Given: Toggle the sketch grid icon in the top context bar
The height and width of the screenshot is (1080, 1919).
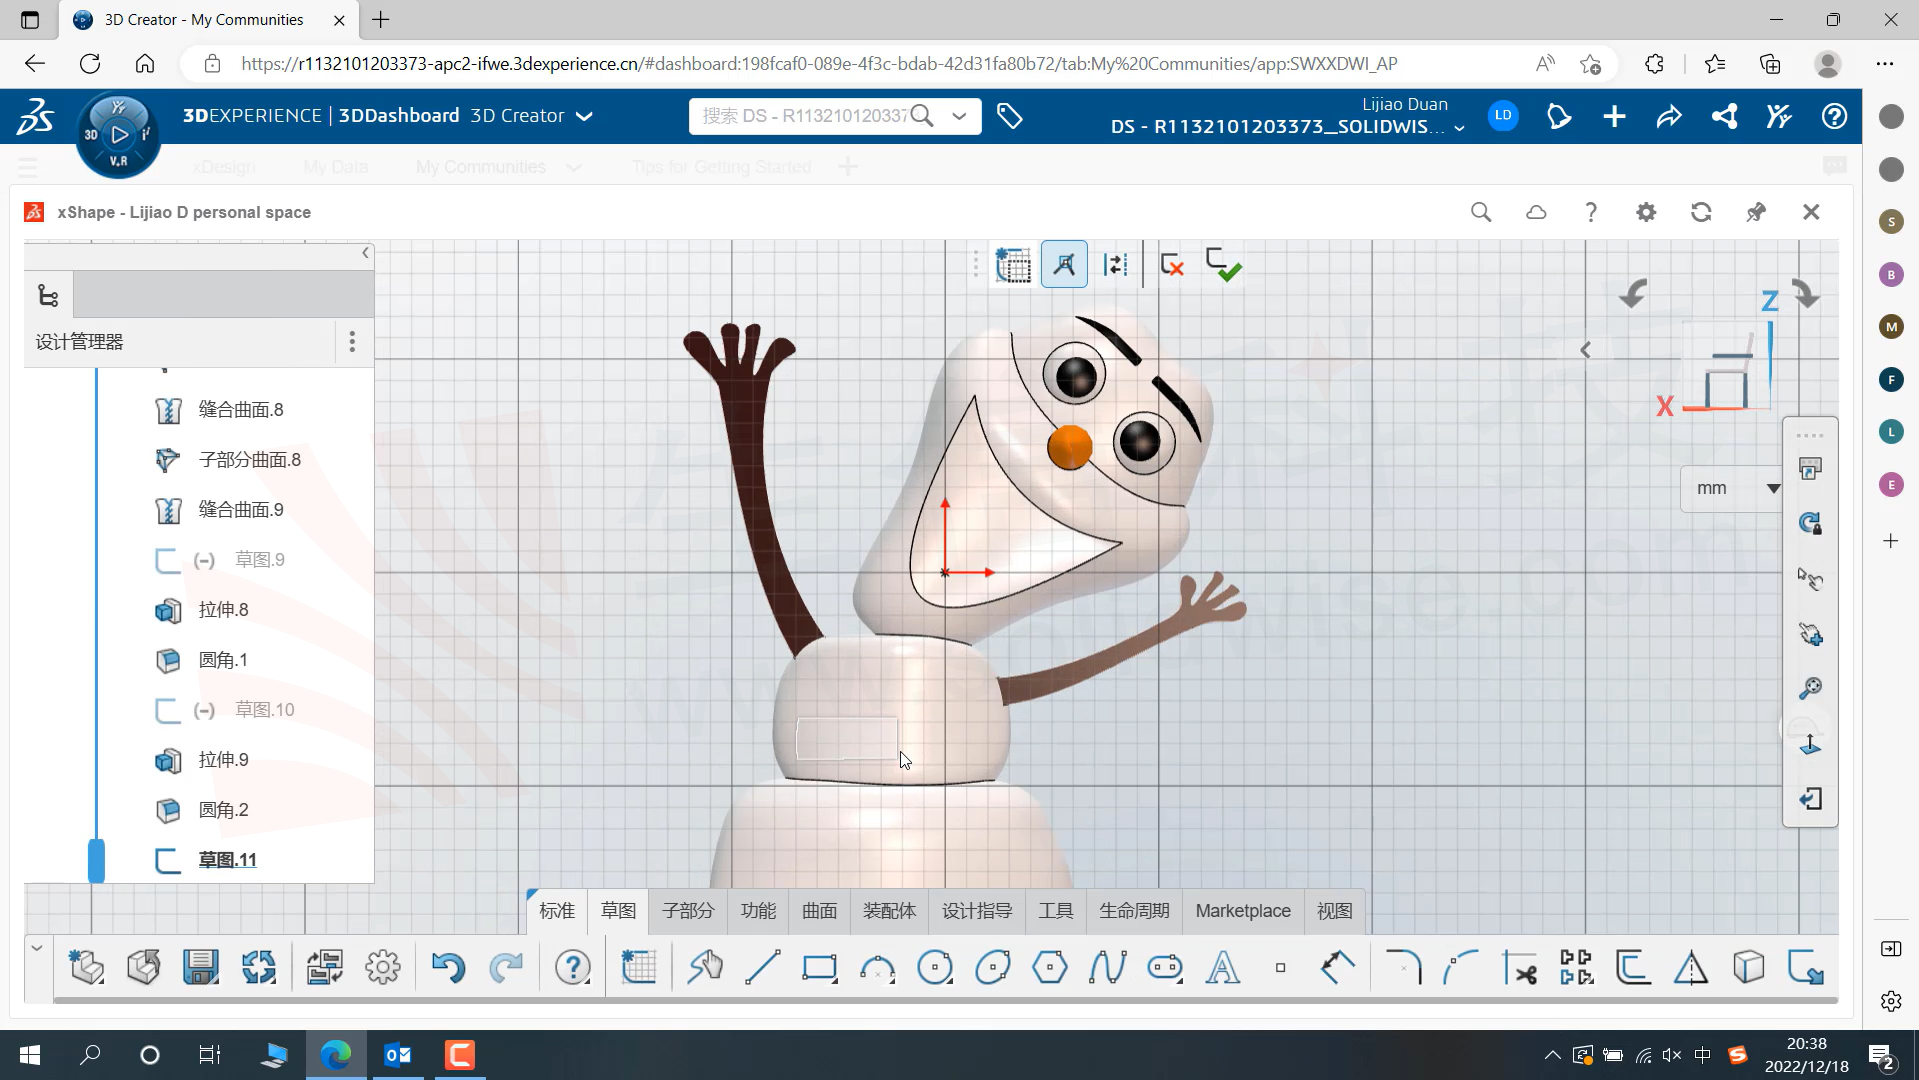Looking at the screenshot, I should (1013, 265).
